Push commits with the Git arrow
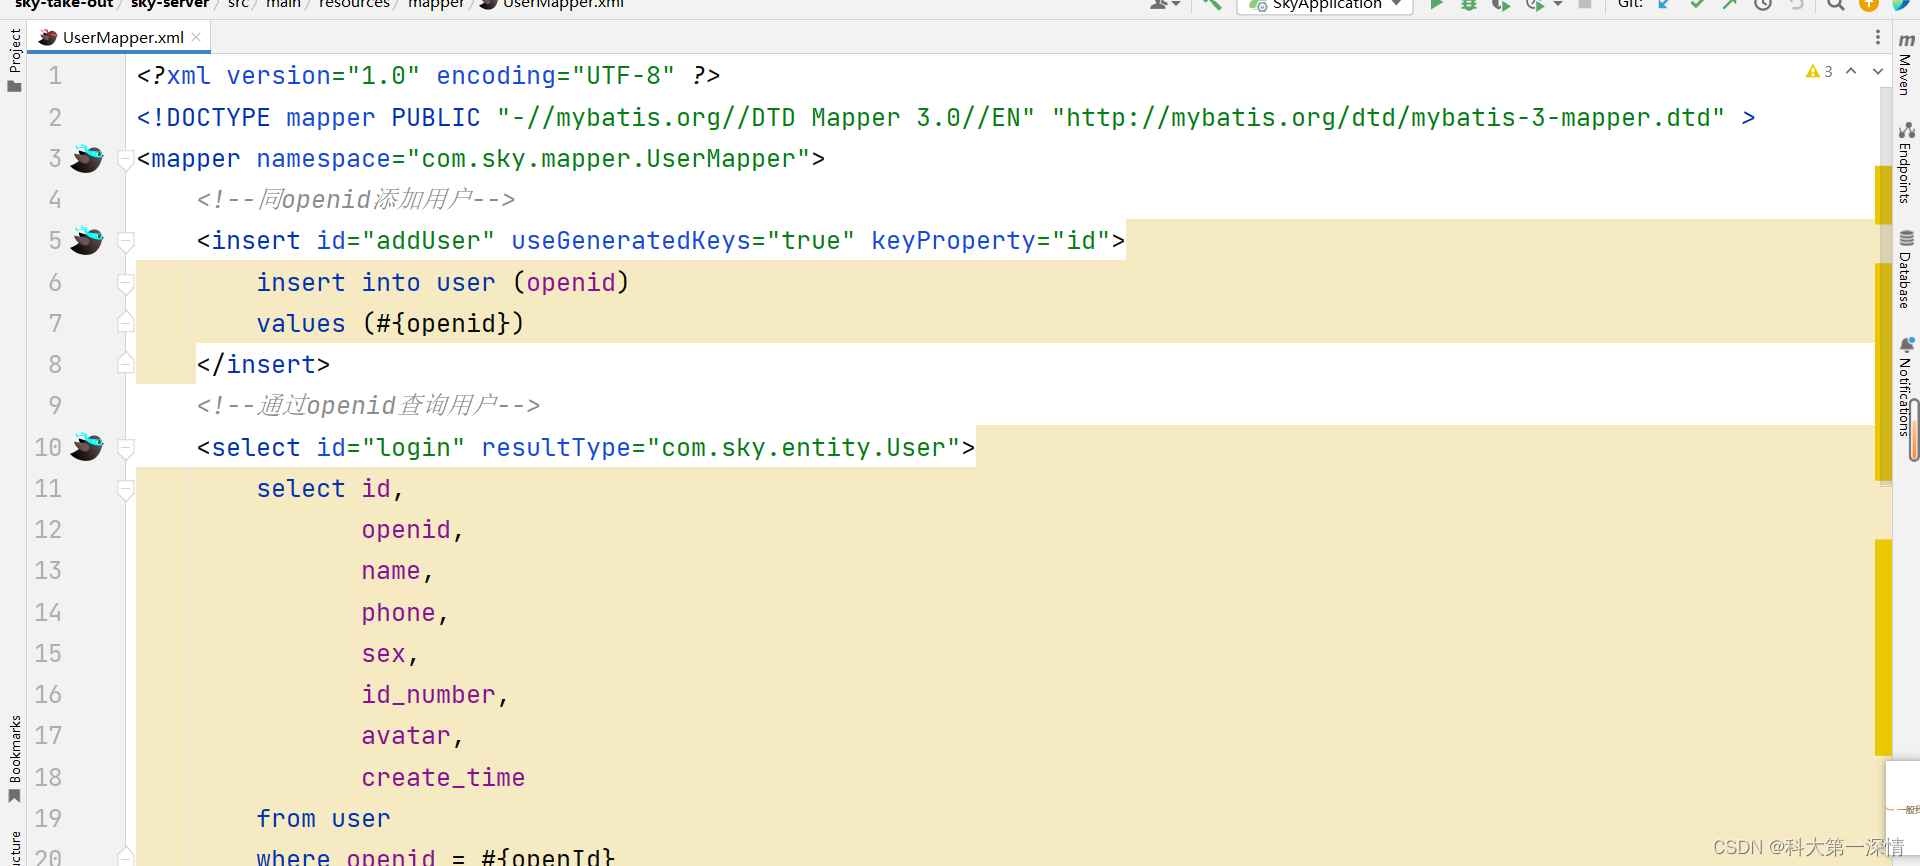This screenshot has width=1920, height=866. tap(1730, 5)
